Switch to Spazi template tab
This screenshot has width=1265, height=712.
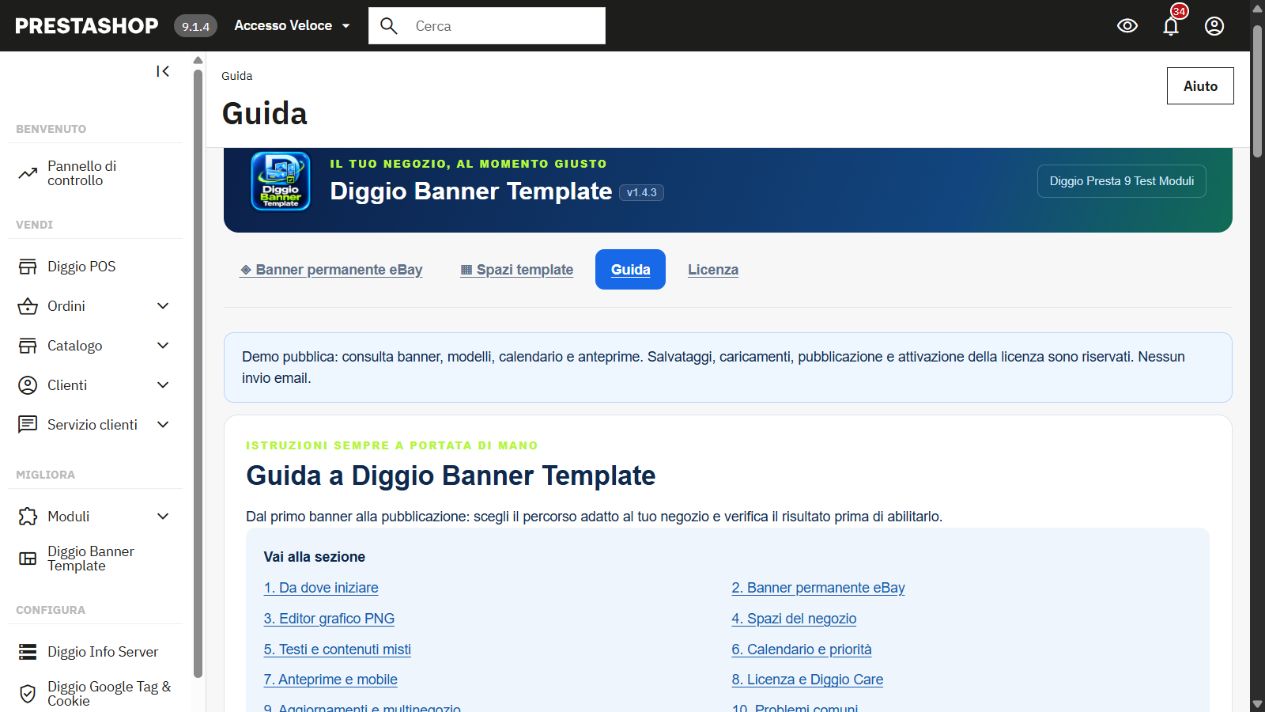(x=517, y=270)
